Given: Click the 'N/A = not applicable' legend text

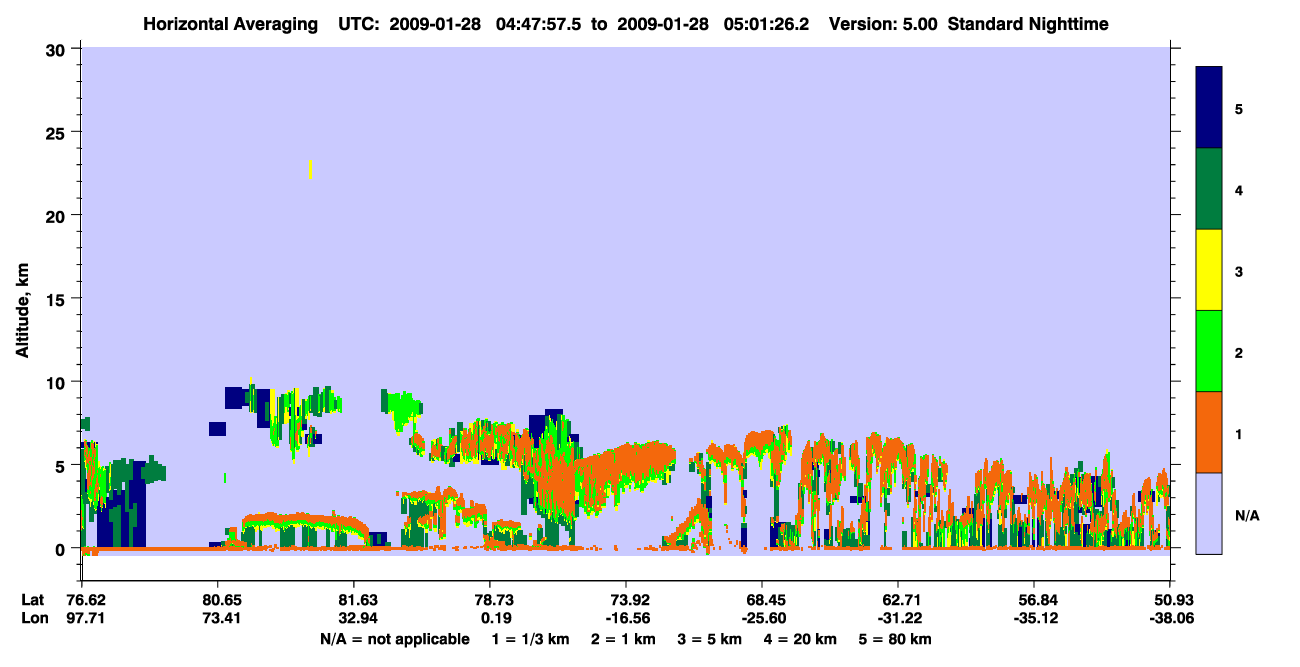Looking at the screenshot, I should [394, 638].
